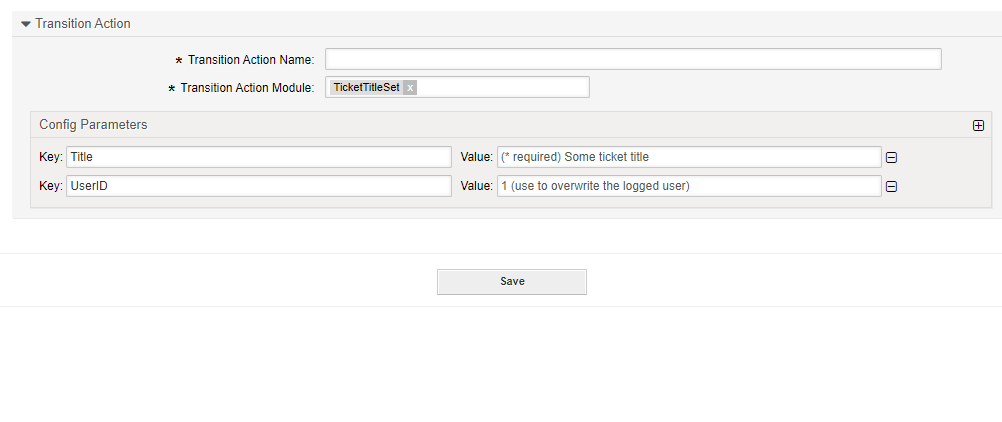1002x422 pixels.
Task: Remove the UserID parameter row
Action: pos(891,186)
